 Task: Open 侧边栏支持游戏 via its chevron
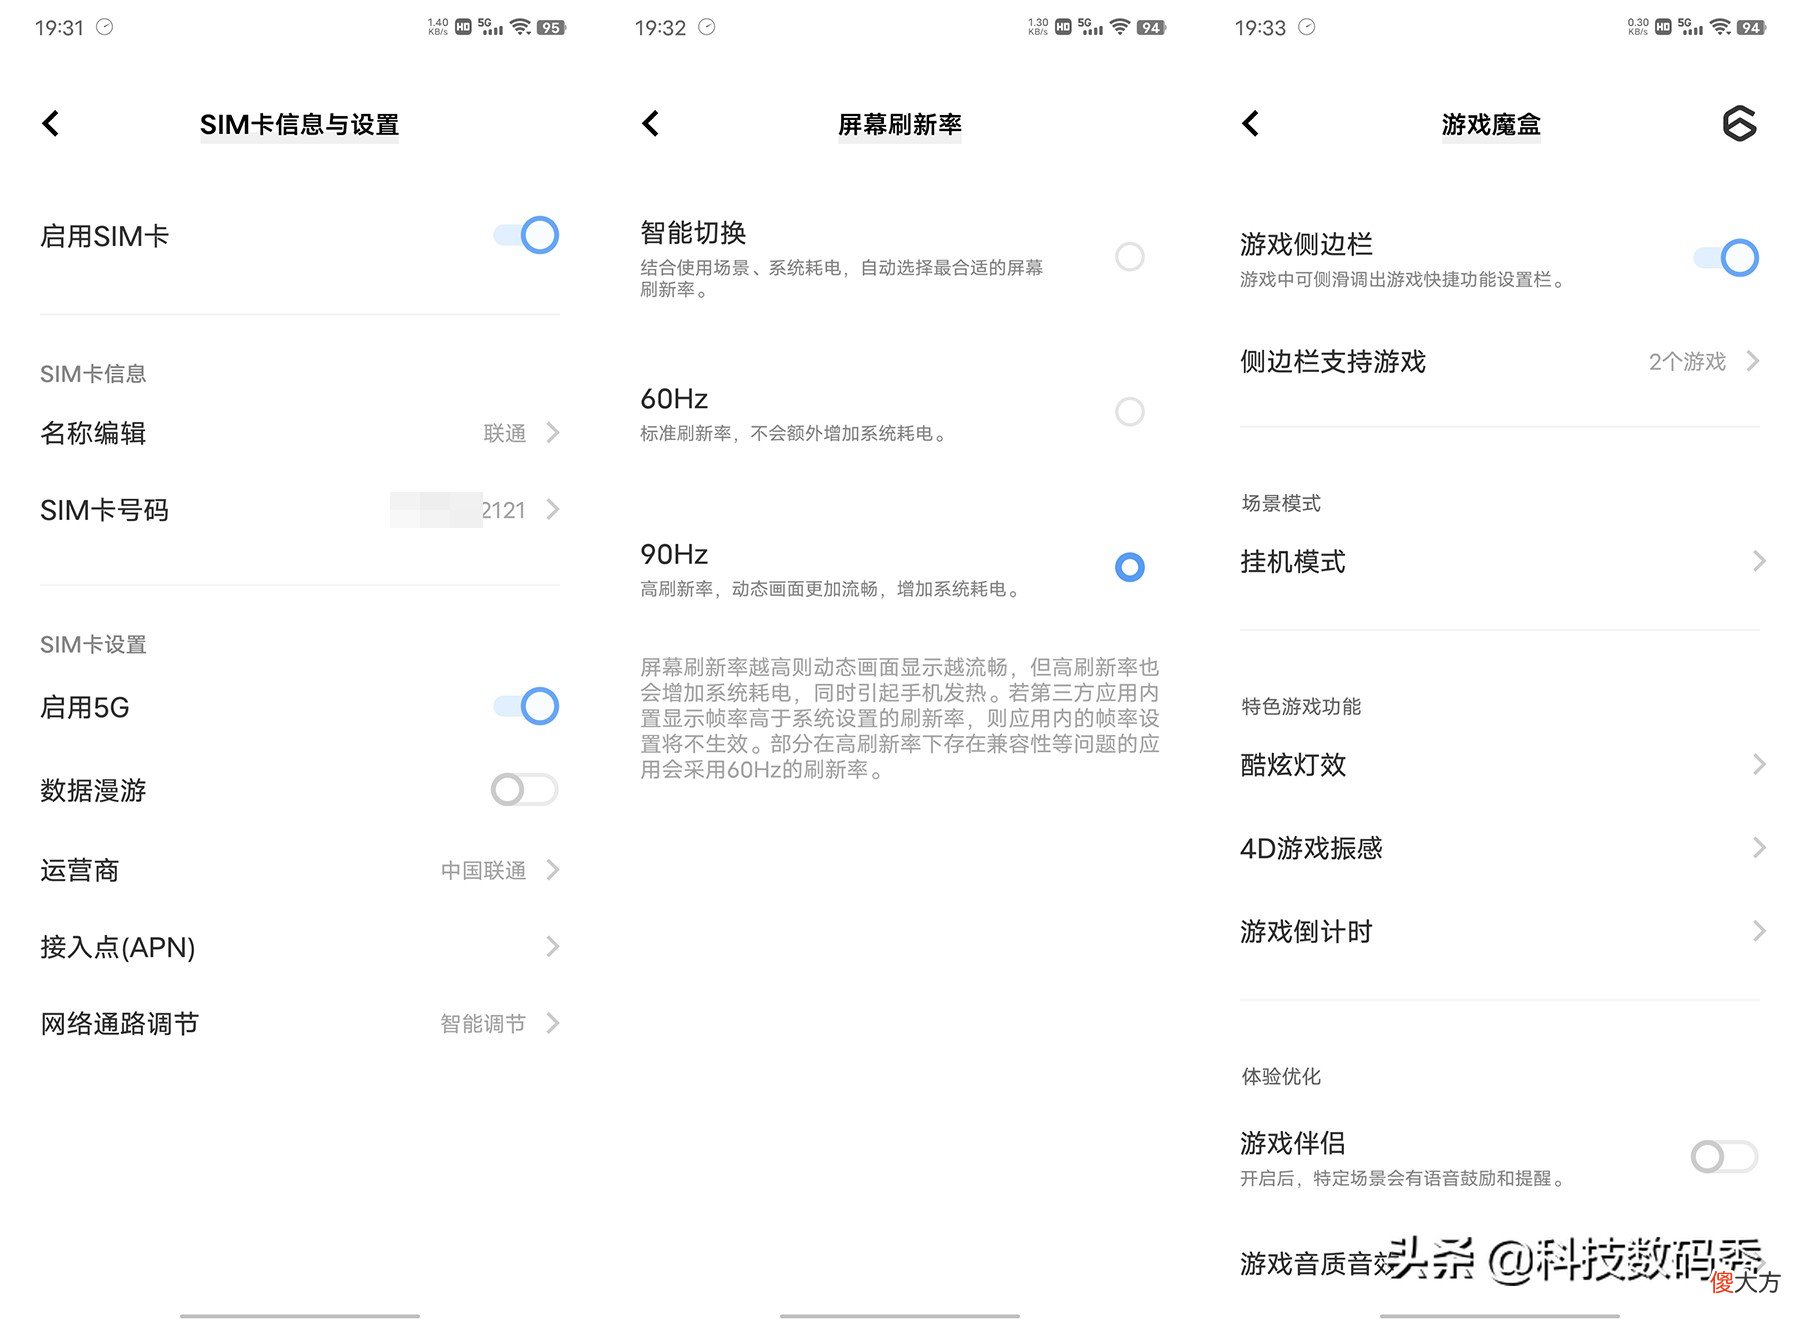click(1753, 361)
